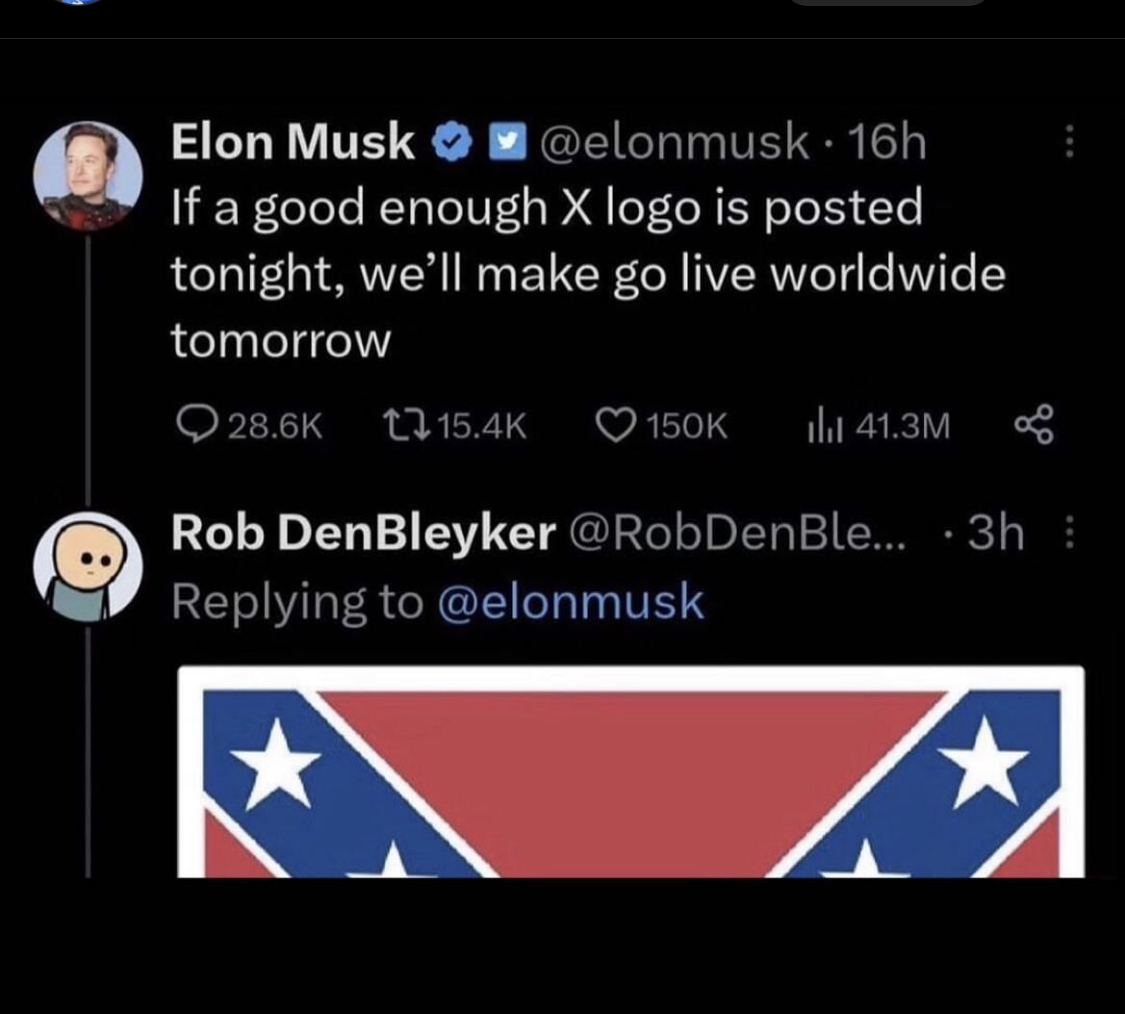The image size is (1125, 1014).
Task: Open Elon Musk's profile picture
Action: (x=87, y=176)
